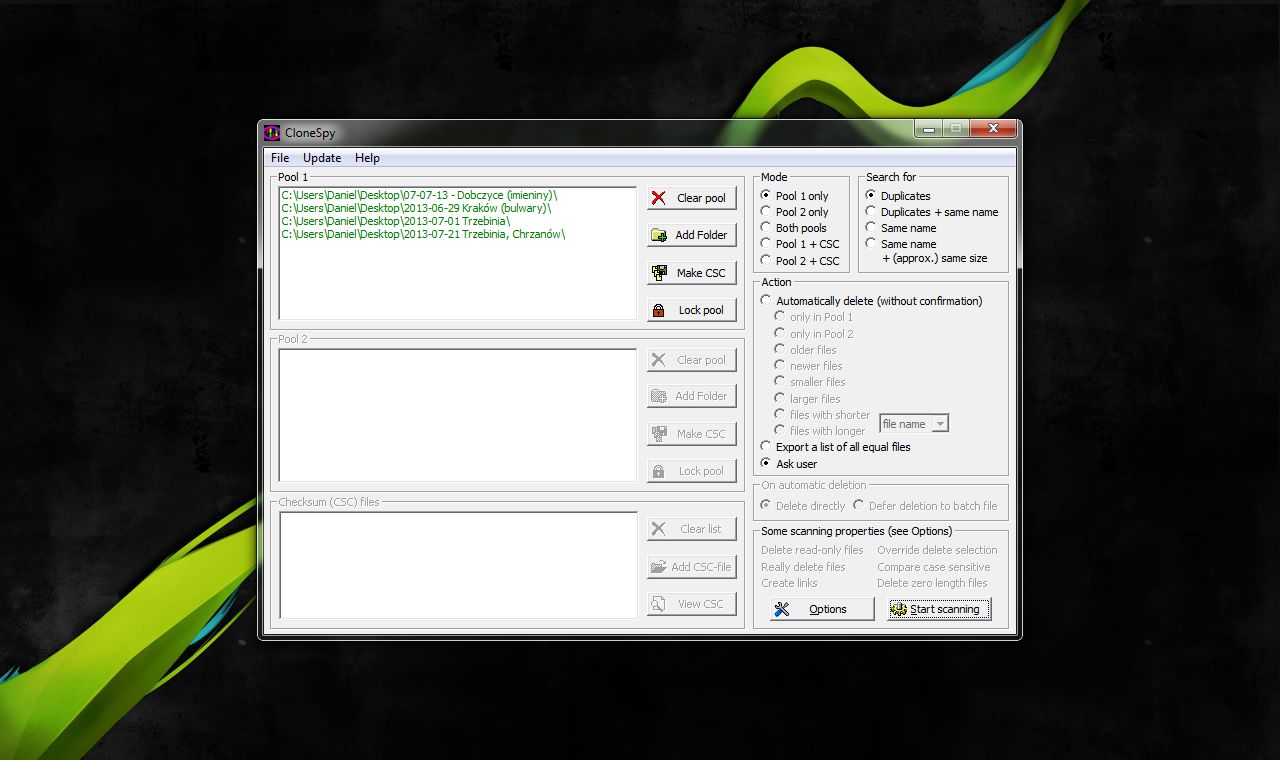Select the Kraków (bulwary) folder path

click(x=416, y=208)
